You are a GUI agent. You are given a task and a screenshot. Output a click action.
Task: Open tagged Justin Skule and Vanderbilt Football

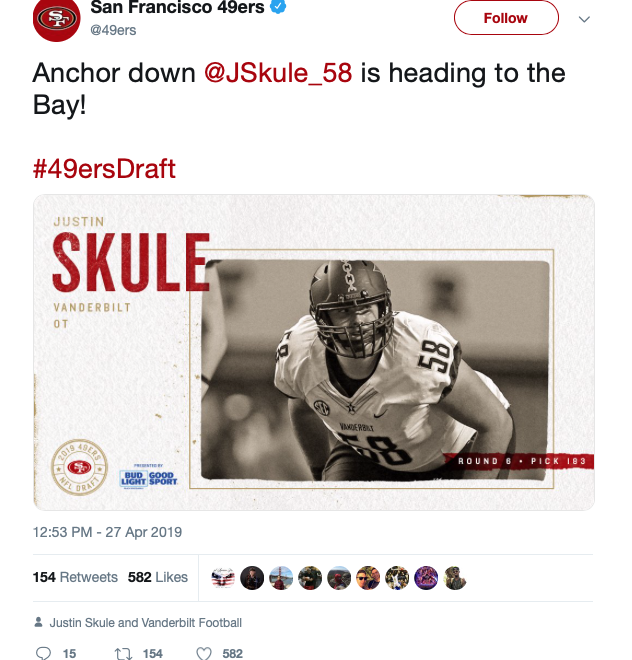coord(146,623)
